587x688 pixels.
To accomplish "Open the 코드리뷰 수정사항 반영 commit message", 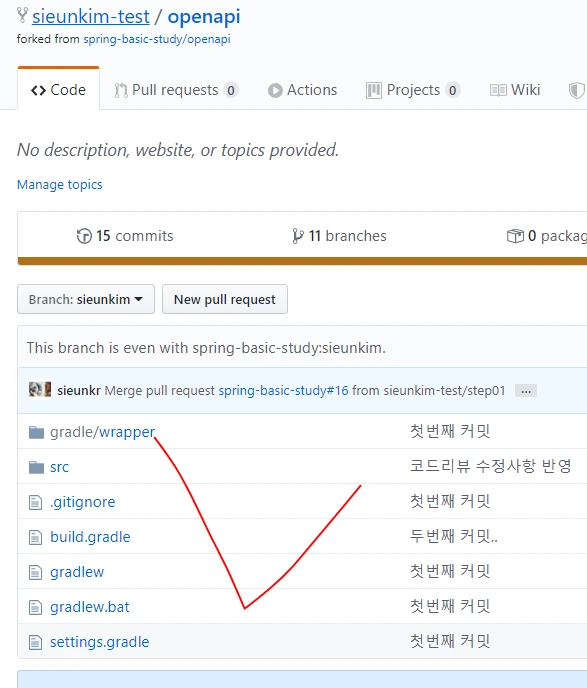I will (490, 466).
